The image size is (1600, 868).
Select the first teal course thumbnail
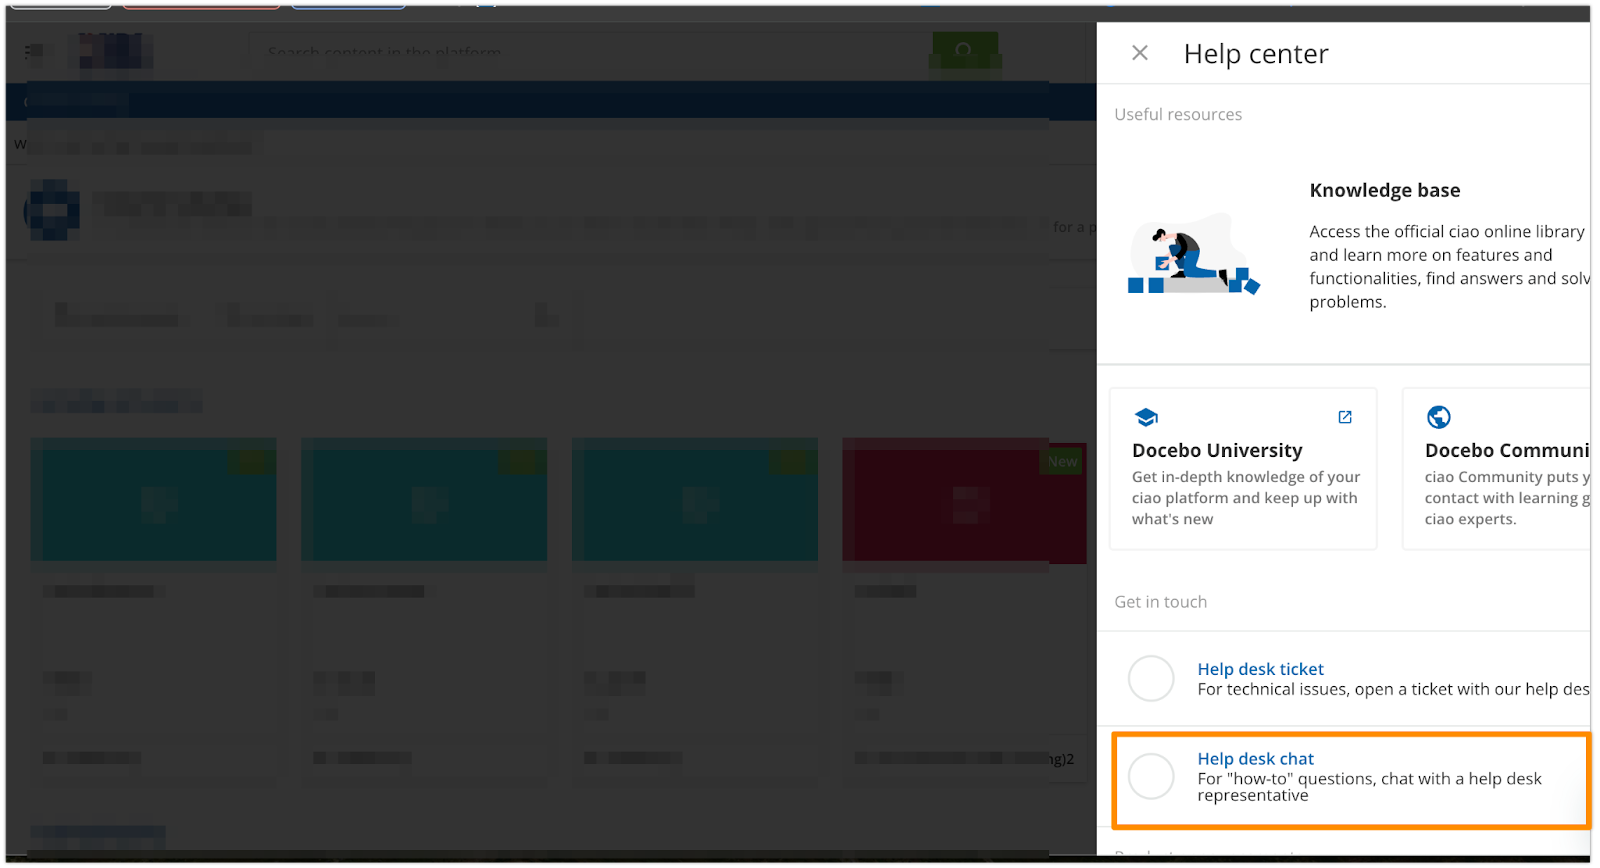click(153, 500)
